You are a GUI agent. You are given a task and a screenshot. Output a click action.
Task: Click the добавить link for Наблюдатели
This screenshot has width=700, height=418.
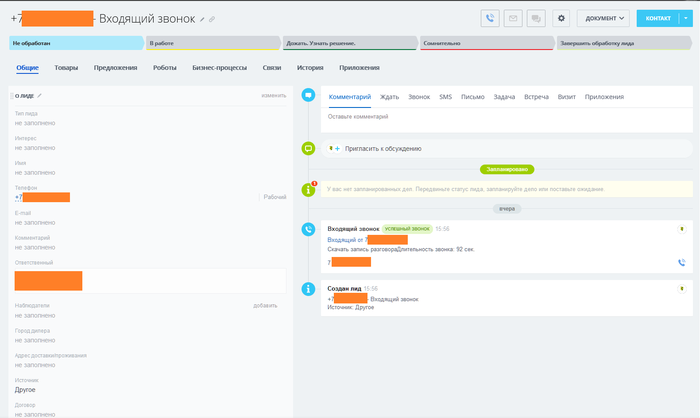[265, 305]
